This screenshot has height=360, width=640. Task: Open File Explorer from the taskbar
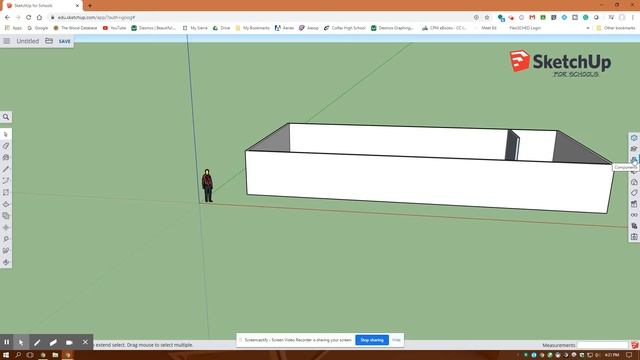[55, 355]
